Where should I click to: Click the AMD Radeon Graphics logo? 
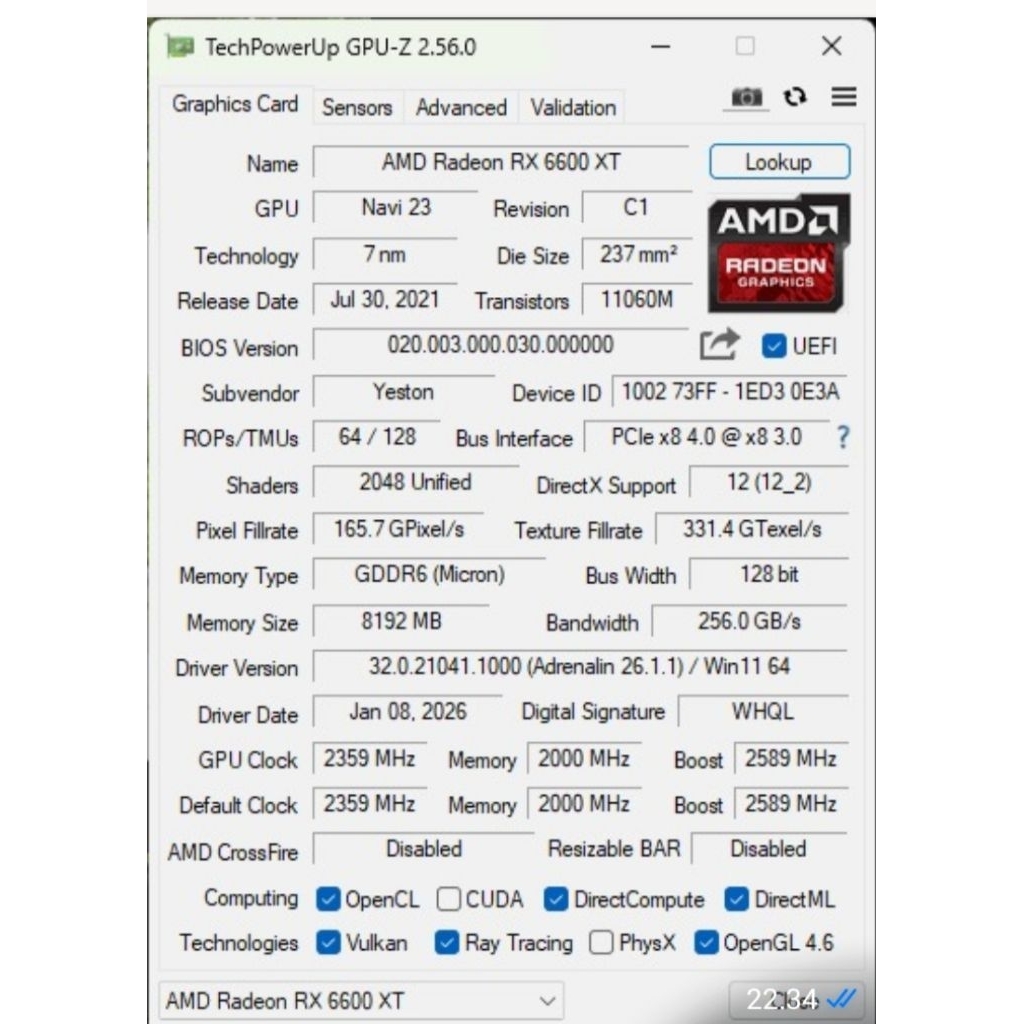778,253
